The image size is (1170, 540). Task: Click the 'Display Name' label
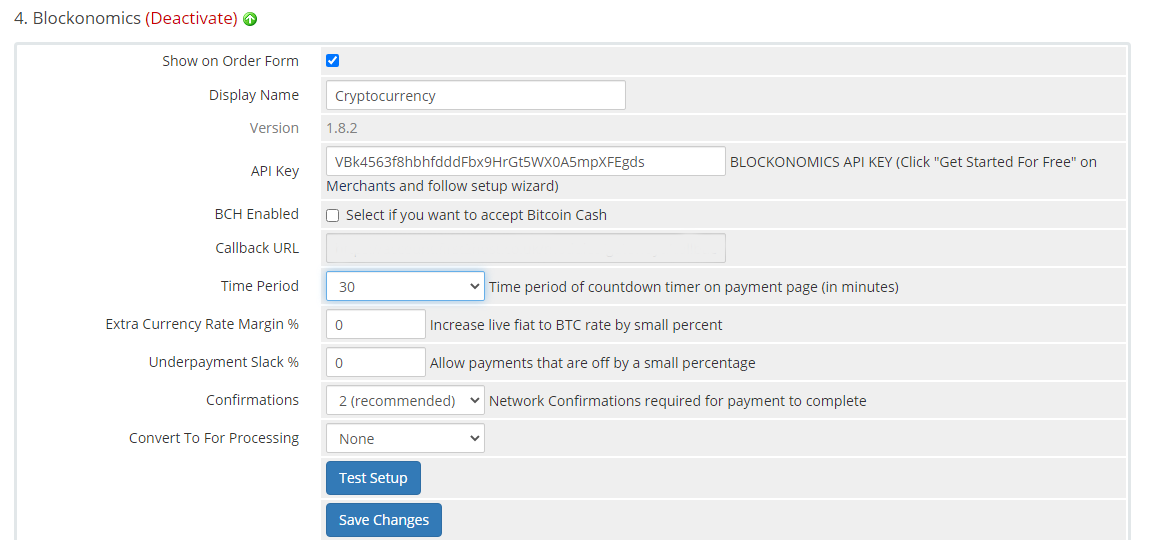pos(254,95)
